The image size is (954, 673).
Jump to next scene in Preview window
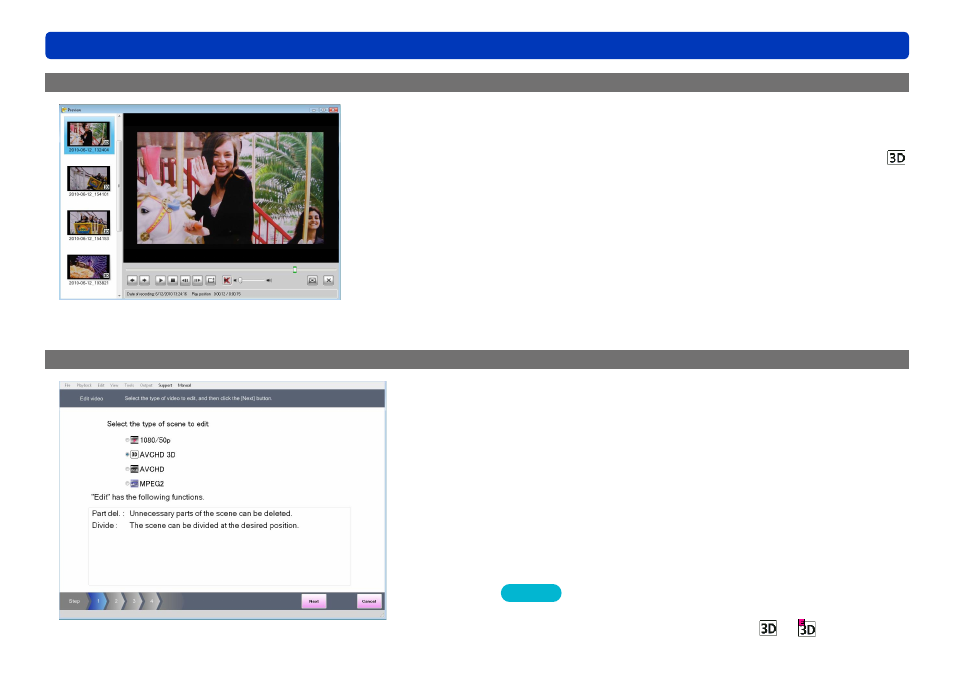pyautogui.click(x=145, y=280)
